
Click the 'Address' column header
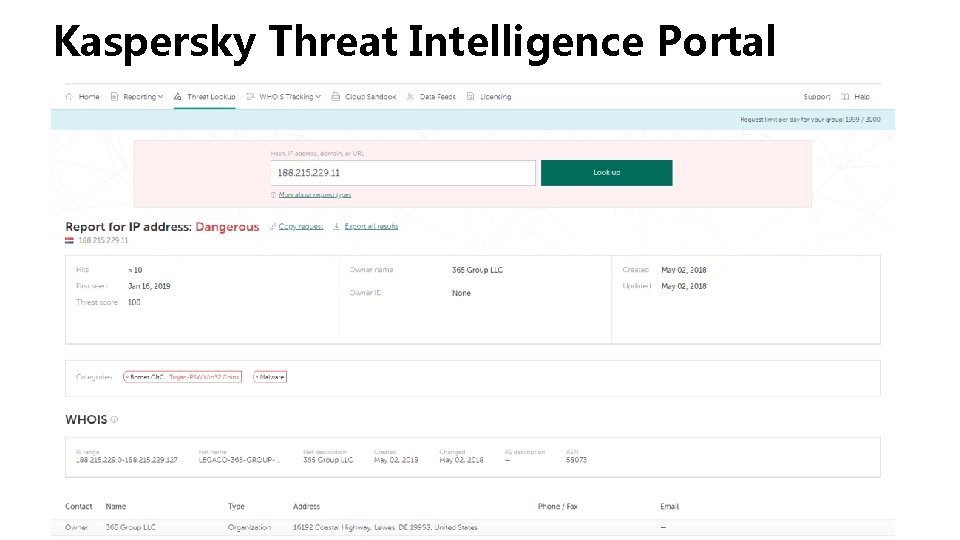click(x=306, y=506)
